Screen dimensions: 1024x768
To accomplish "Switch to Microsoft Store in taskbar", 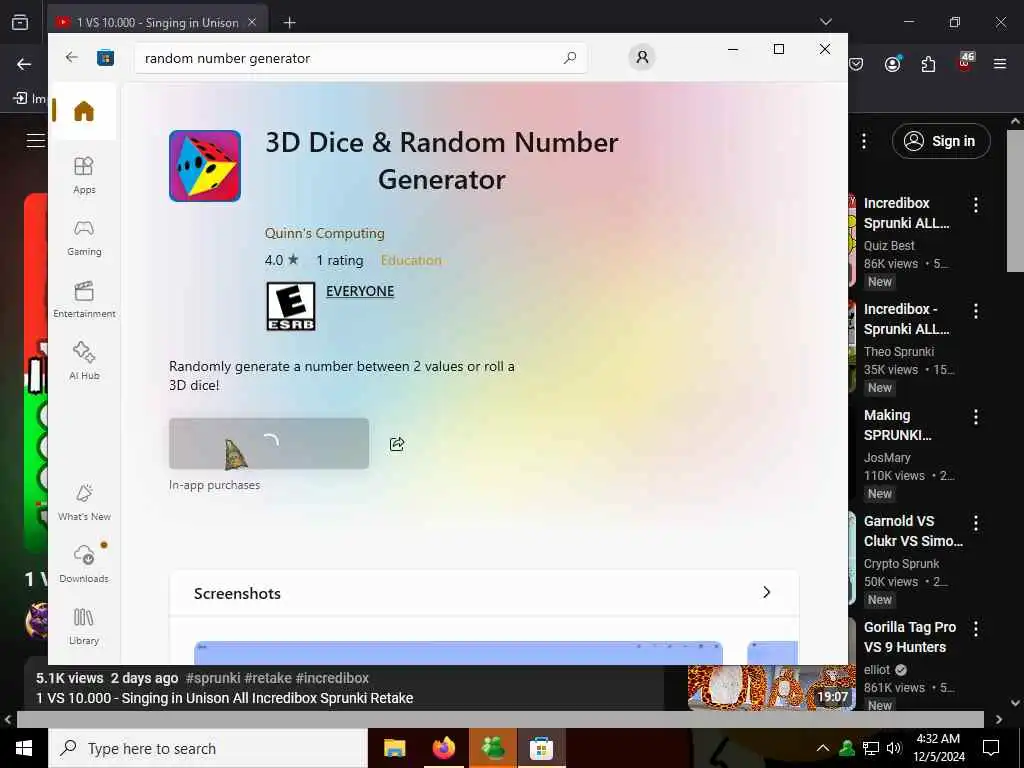I will tap(541, 748).
